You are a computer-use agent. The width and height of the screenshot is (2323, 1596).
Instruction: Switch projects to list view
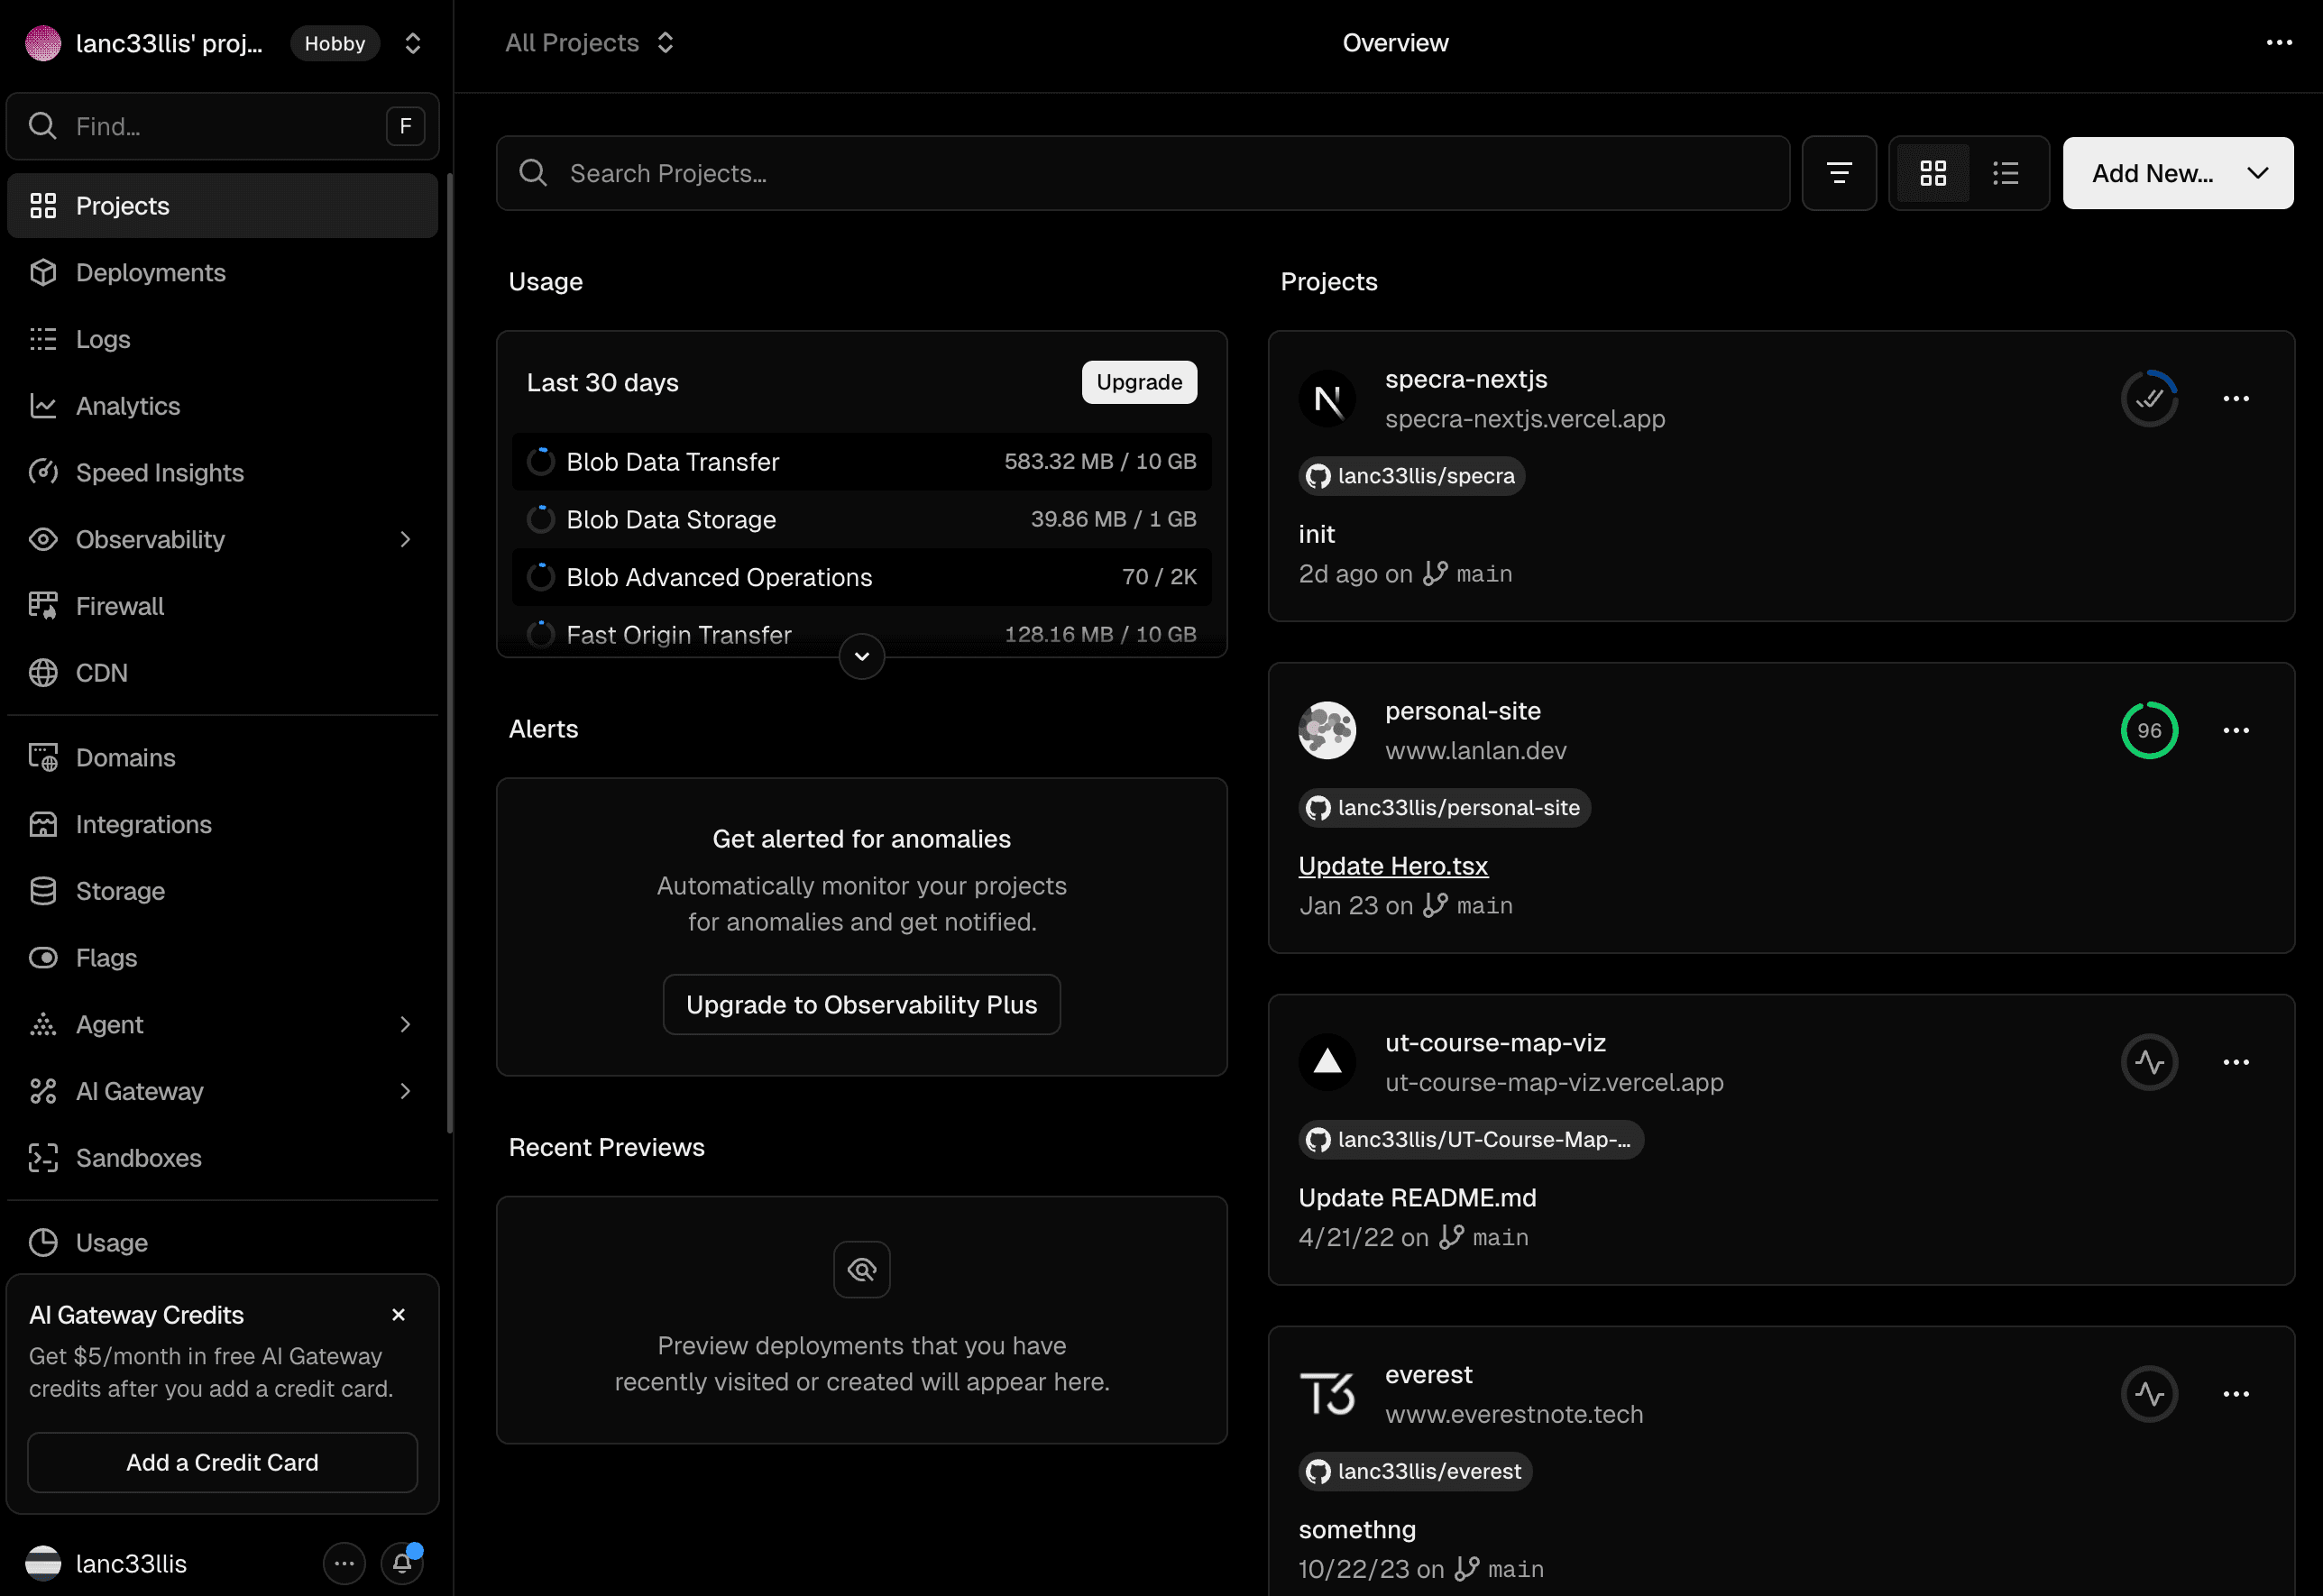click(2006, 173)
